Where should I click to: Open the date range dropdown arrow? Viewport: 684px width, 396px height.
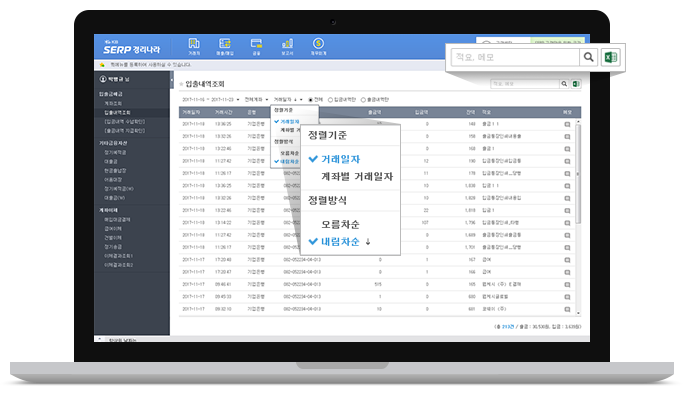[238, 100]
